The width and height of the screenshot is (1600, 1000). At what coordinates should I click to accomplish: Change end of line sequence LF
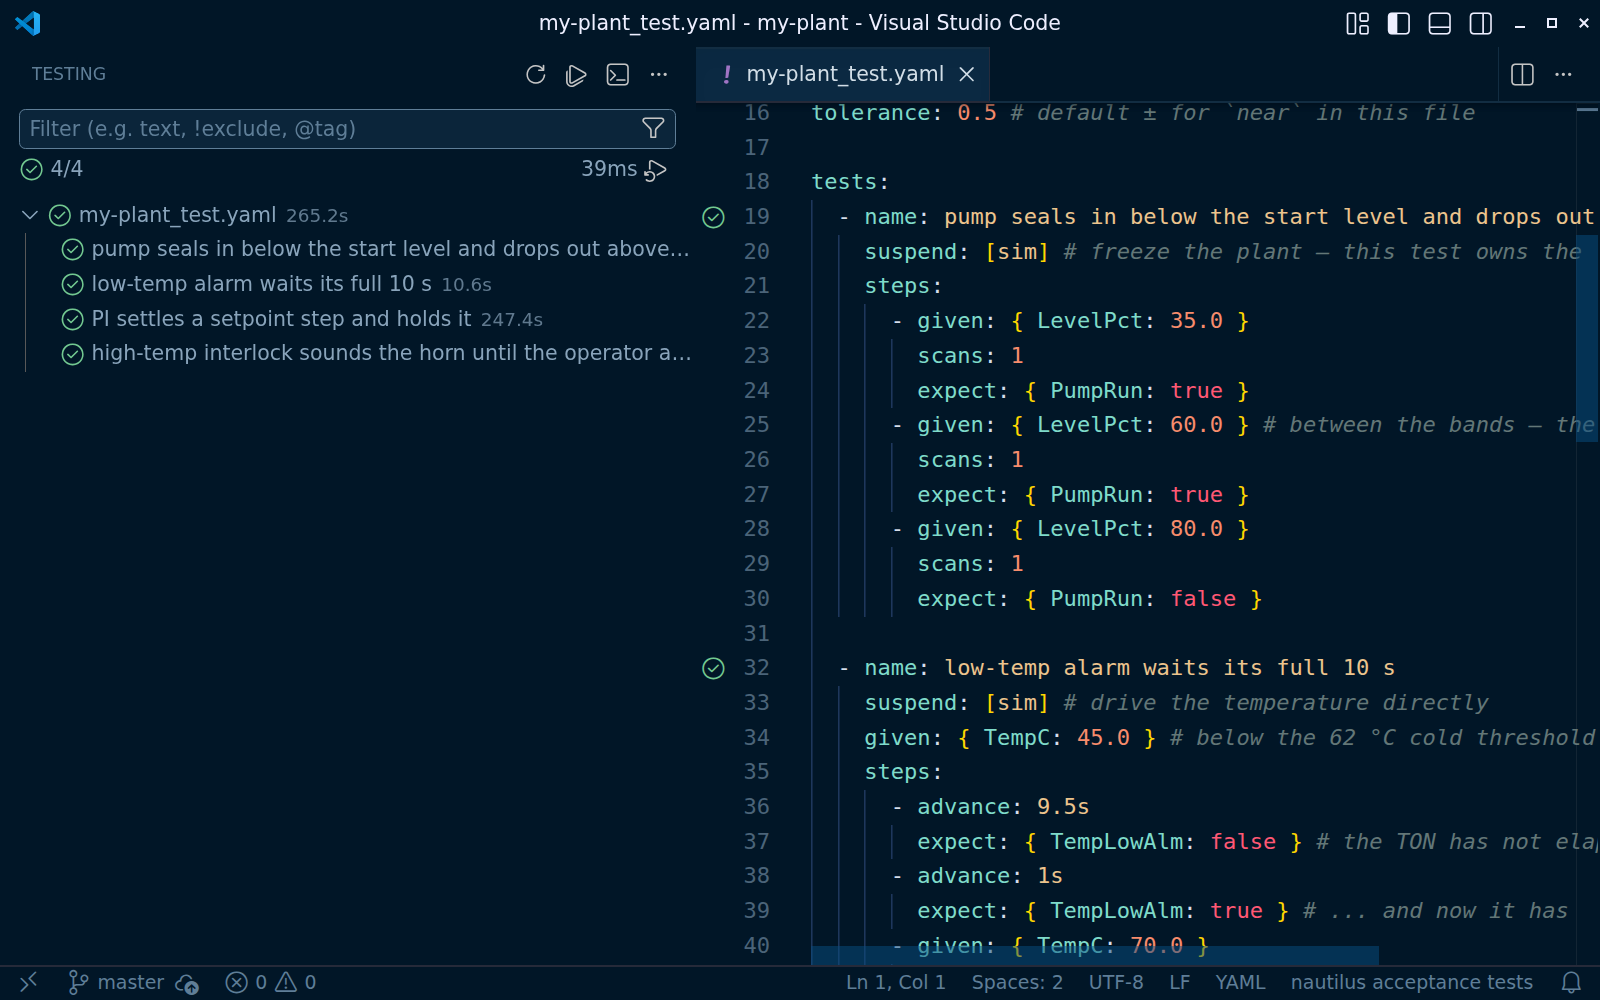click(x=1180, y=982)
